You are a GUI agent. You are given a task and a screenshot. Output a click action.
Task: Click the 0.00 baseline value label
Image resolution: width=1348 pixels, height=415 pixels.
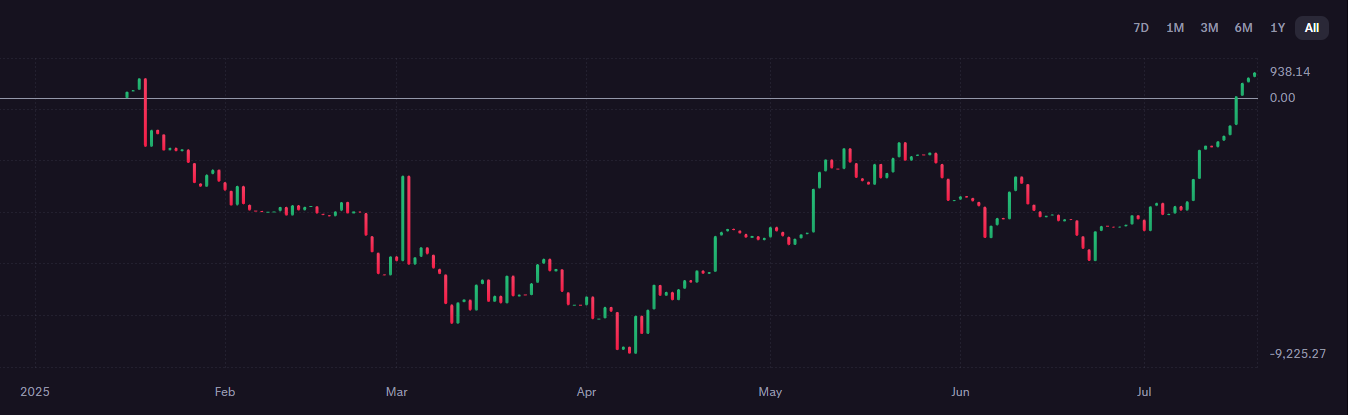[x=1282, y=98]
